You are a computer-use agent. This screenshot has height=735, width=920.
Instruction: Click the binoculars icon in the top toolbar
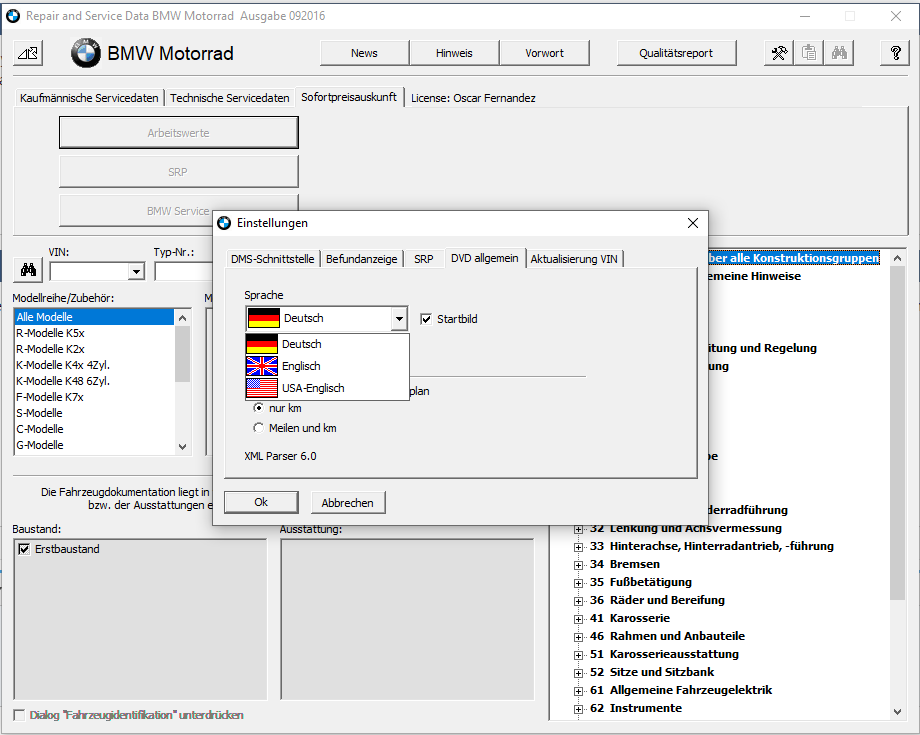(x=839, y=53)
